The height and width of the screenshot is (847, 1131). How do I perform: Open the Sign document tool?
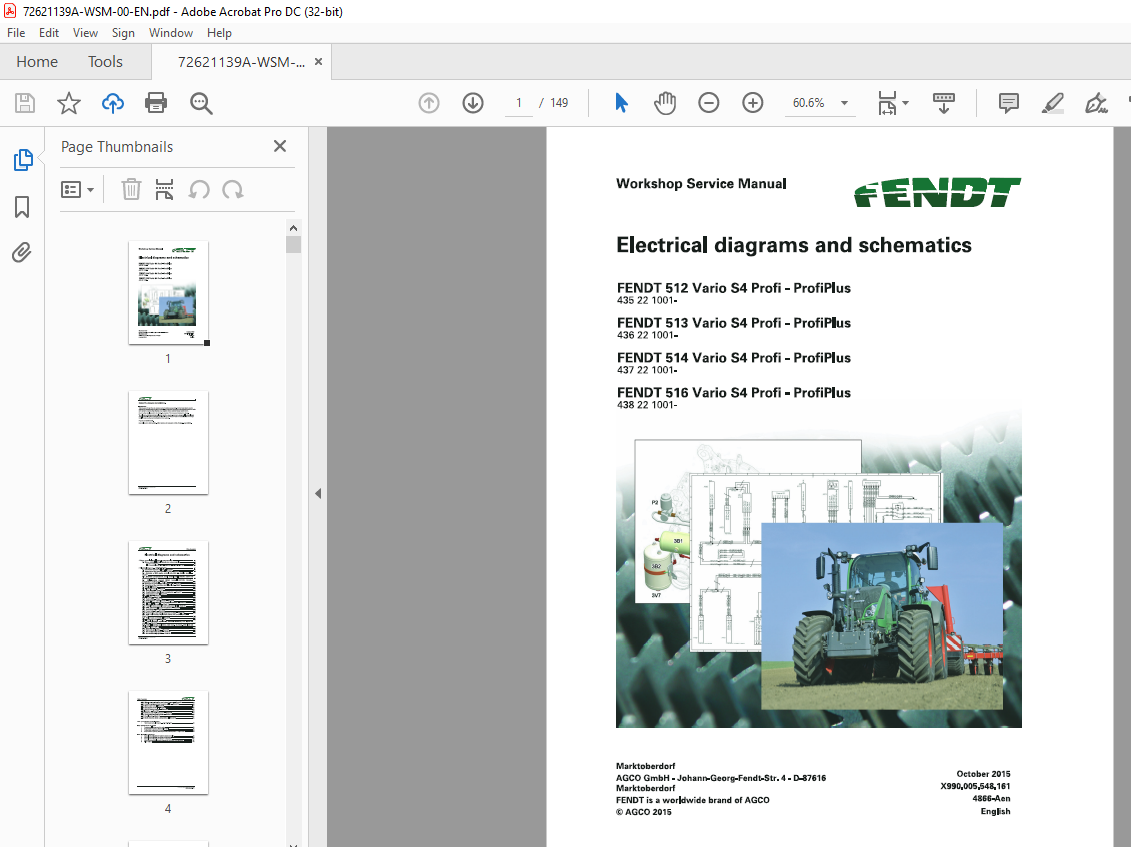pos(1096,103)
